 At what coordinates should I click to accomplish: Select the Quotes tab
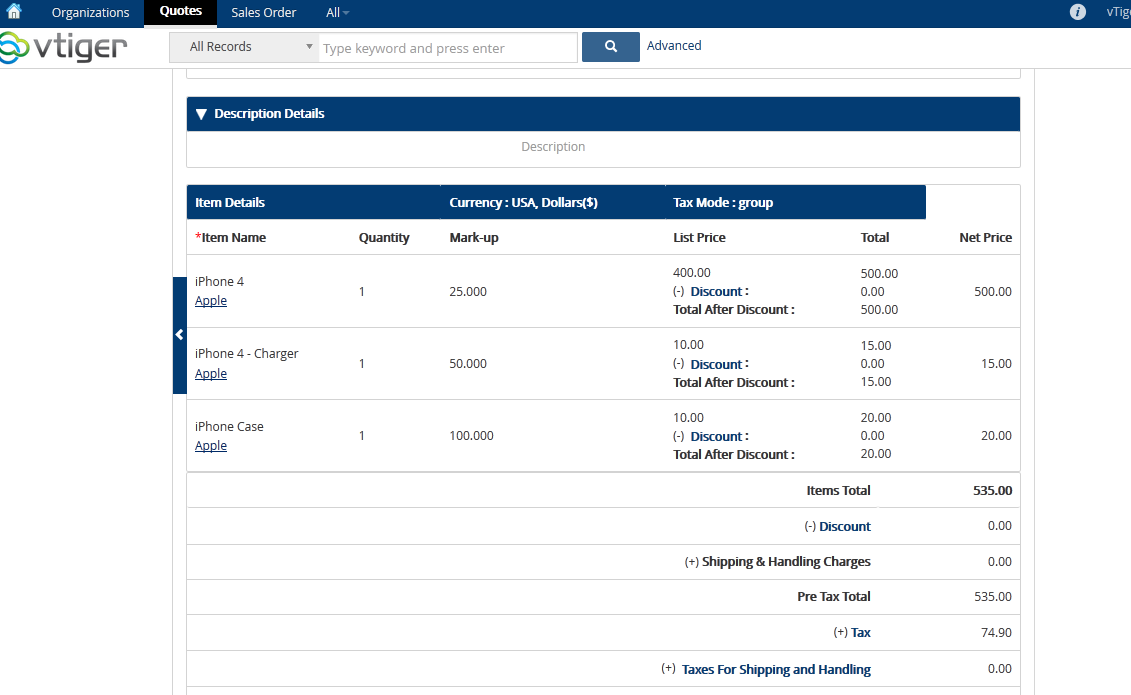(x=180, y=12)
